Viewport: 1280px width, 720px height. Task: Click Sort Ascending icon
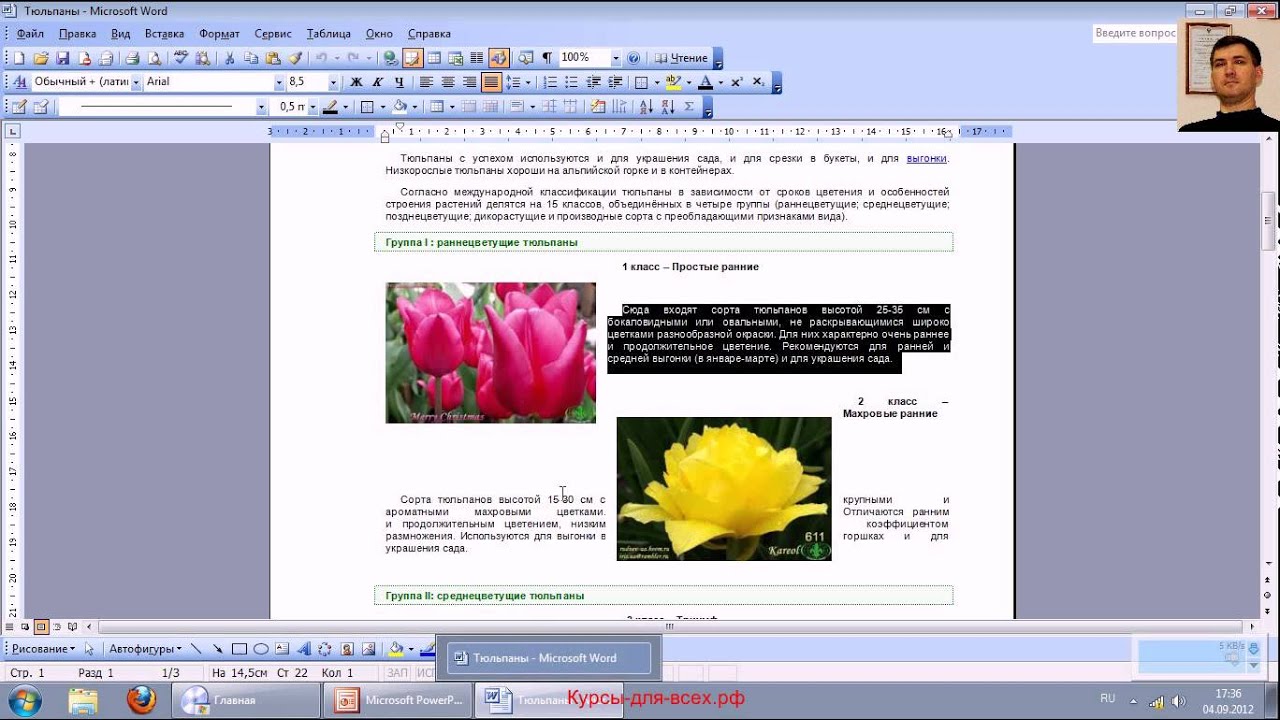click(647, 106)
